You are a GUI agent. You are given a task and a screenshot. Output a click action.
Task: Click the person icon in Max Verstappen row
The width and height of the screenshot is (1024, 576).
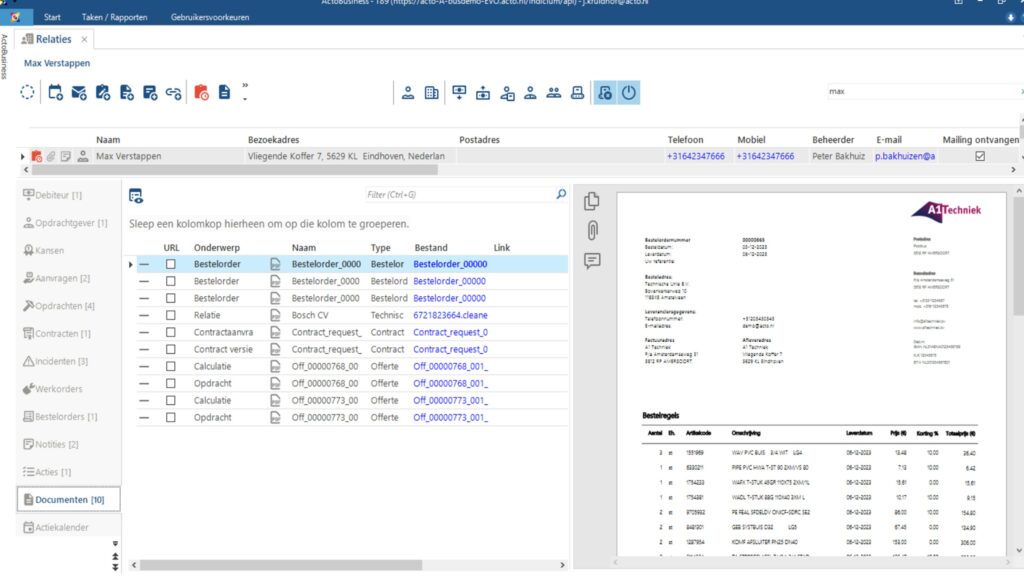tap(83, 156)
